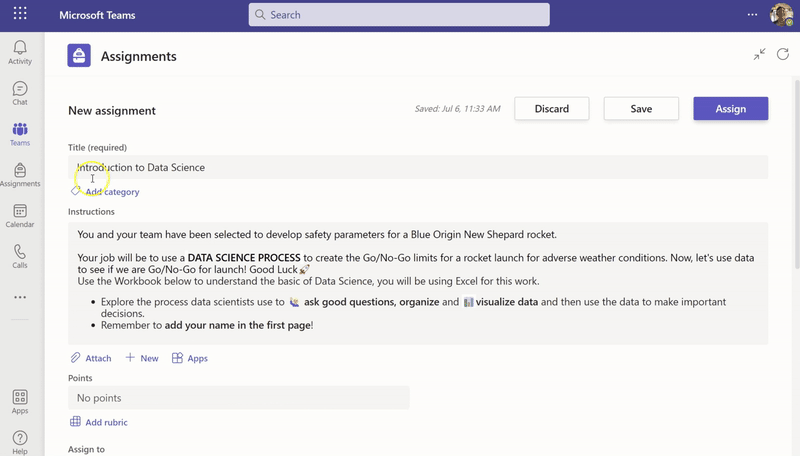Show more apps ellipsis in sidebar
The image size is (800, 456).
pyautogui.click(x=20, y=297)
